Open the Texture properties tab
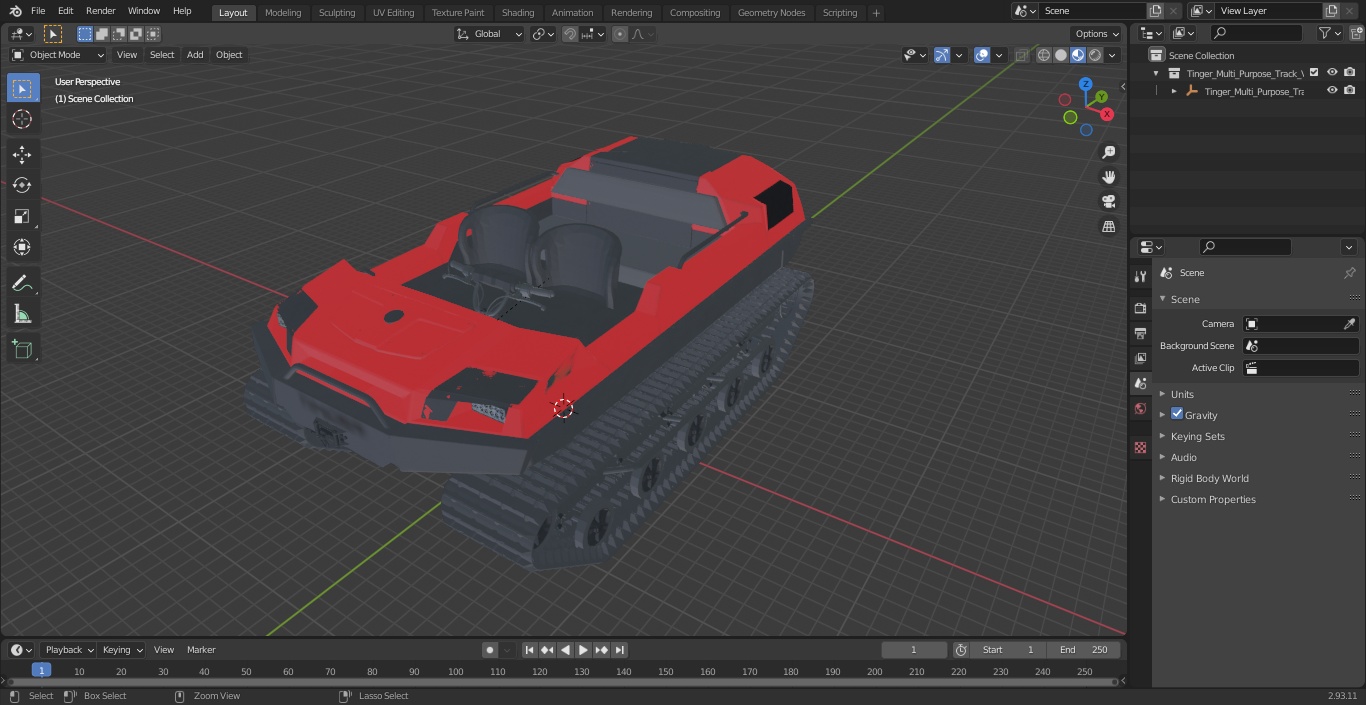Viewport: 1366px width, 705px height. point(1140,447)
